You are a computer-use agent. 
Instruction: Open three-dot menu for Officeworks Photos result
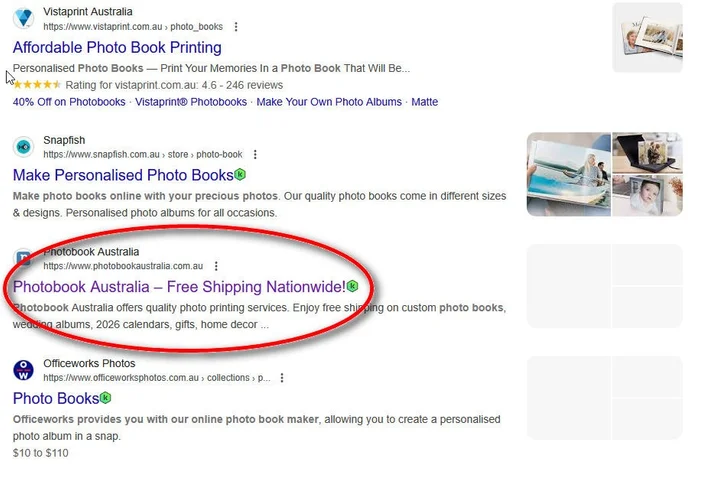(x=282, y=378)
